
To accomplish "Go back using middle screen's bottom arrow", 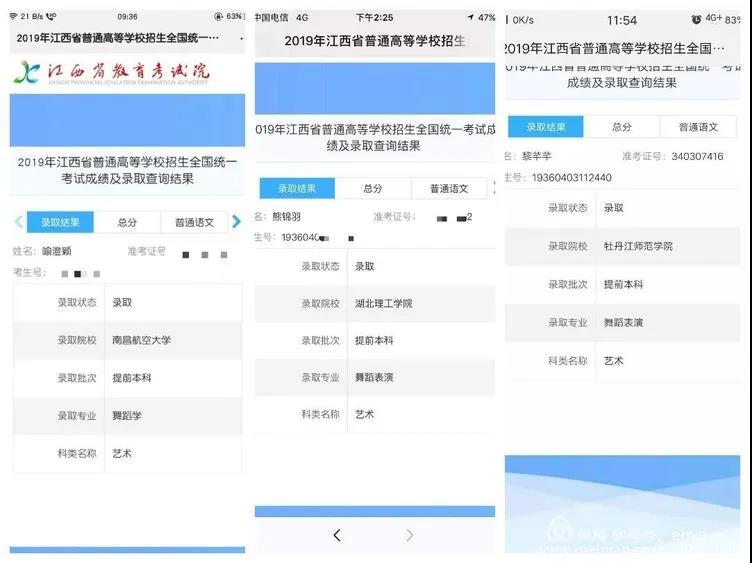I will pyautogui.click(x=337, y=535).
